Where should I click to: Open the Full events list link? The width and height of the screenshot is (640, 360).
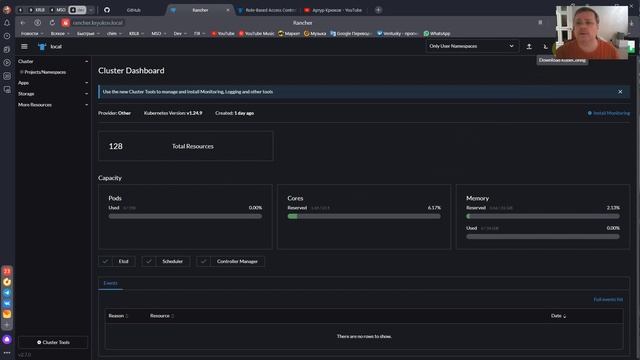click(608, 300)
